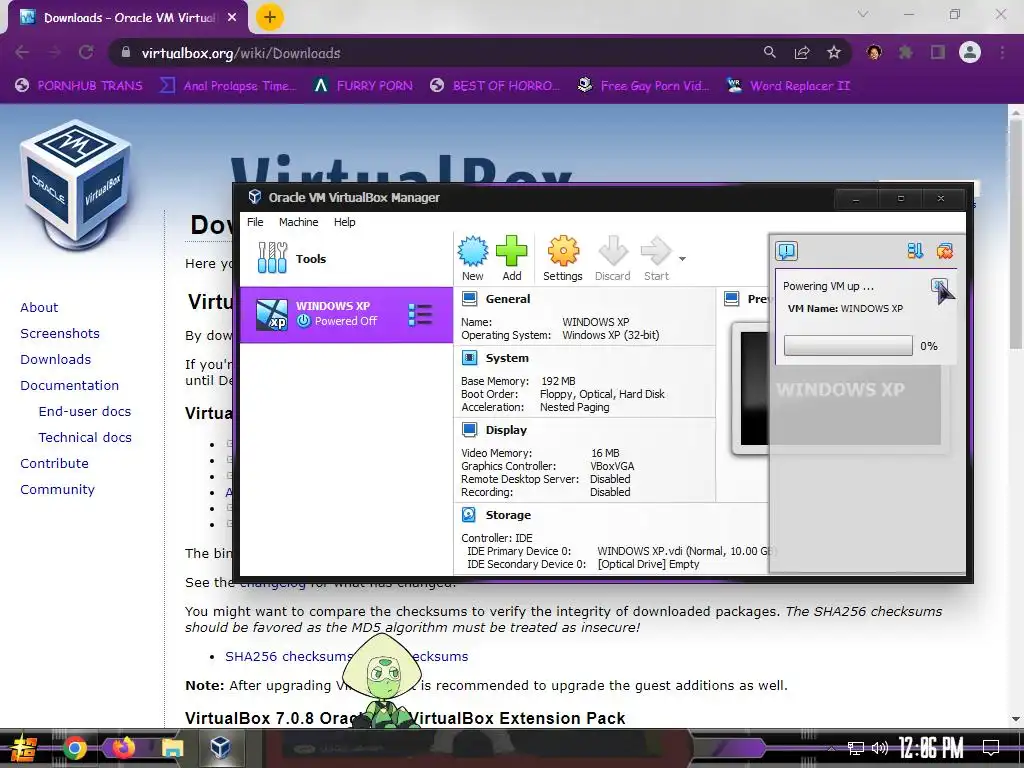Open the Chrome three-dot menu

(1002, 52)
